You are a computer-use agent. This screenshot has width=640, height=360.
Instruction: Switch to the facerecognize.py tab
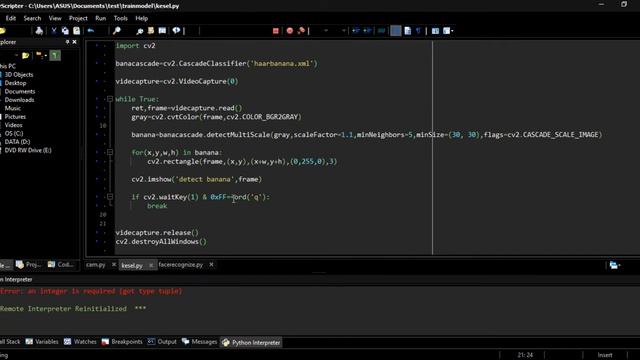180,264
